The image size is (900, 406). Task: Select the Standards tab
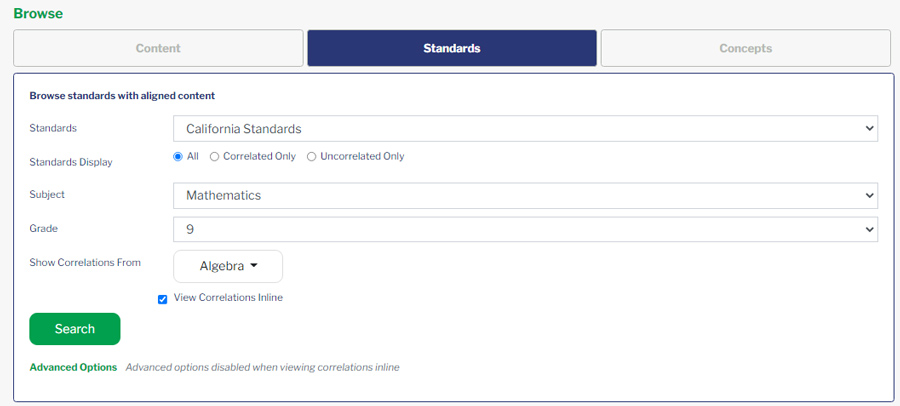(452, 48)
